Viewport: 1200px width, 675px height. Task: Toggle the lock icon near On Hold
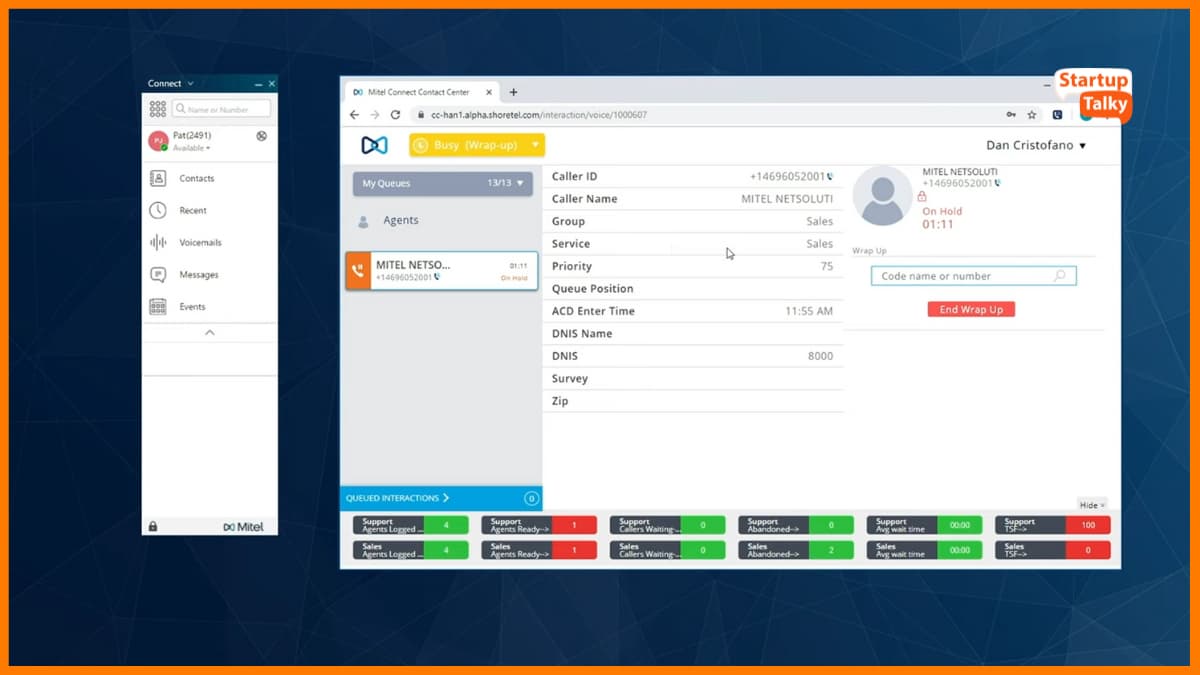click(x=922, y=199)
